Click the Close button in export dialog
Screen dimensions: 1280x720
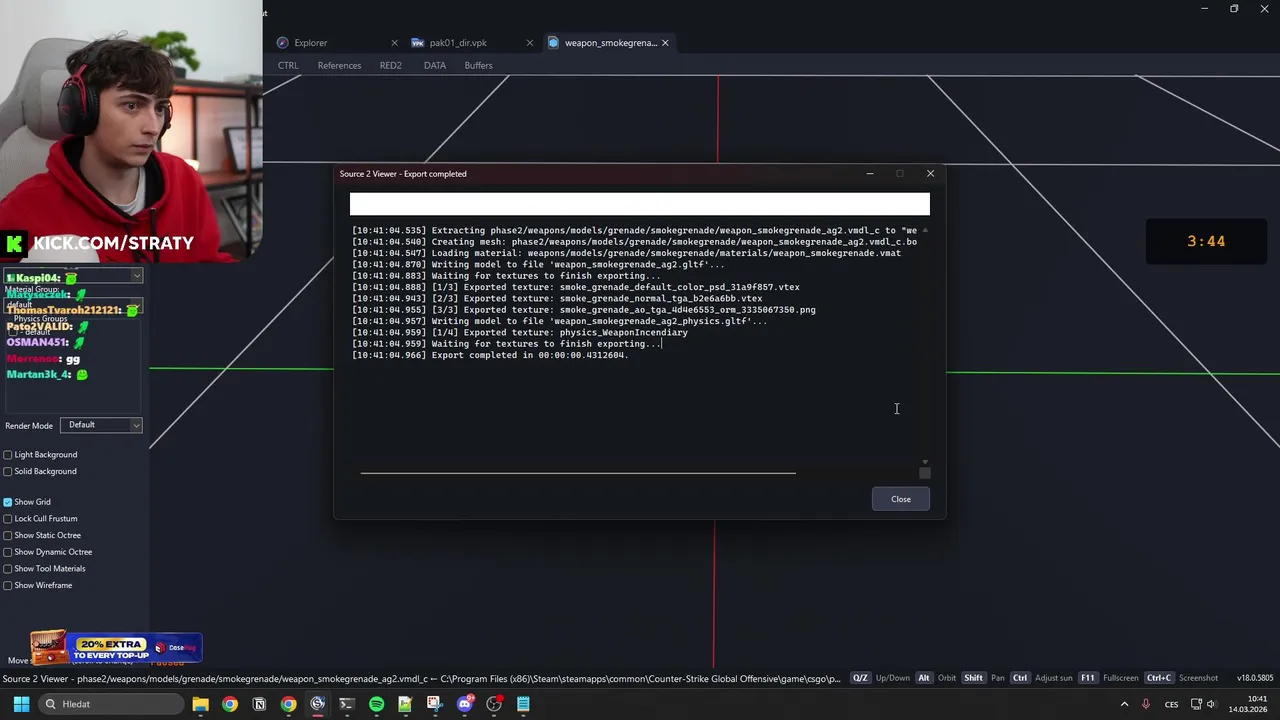[x=900, y=499]
